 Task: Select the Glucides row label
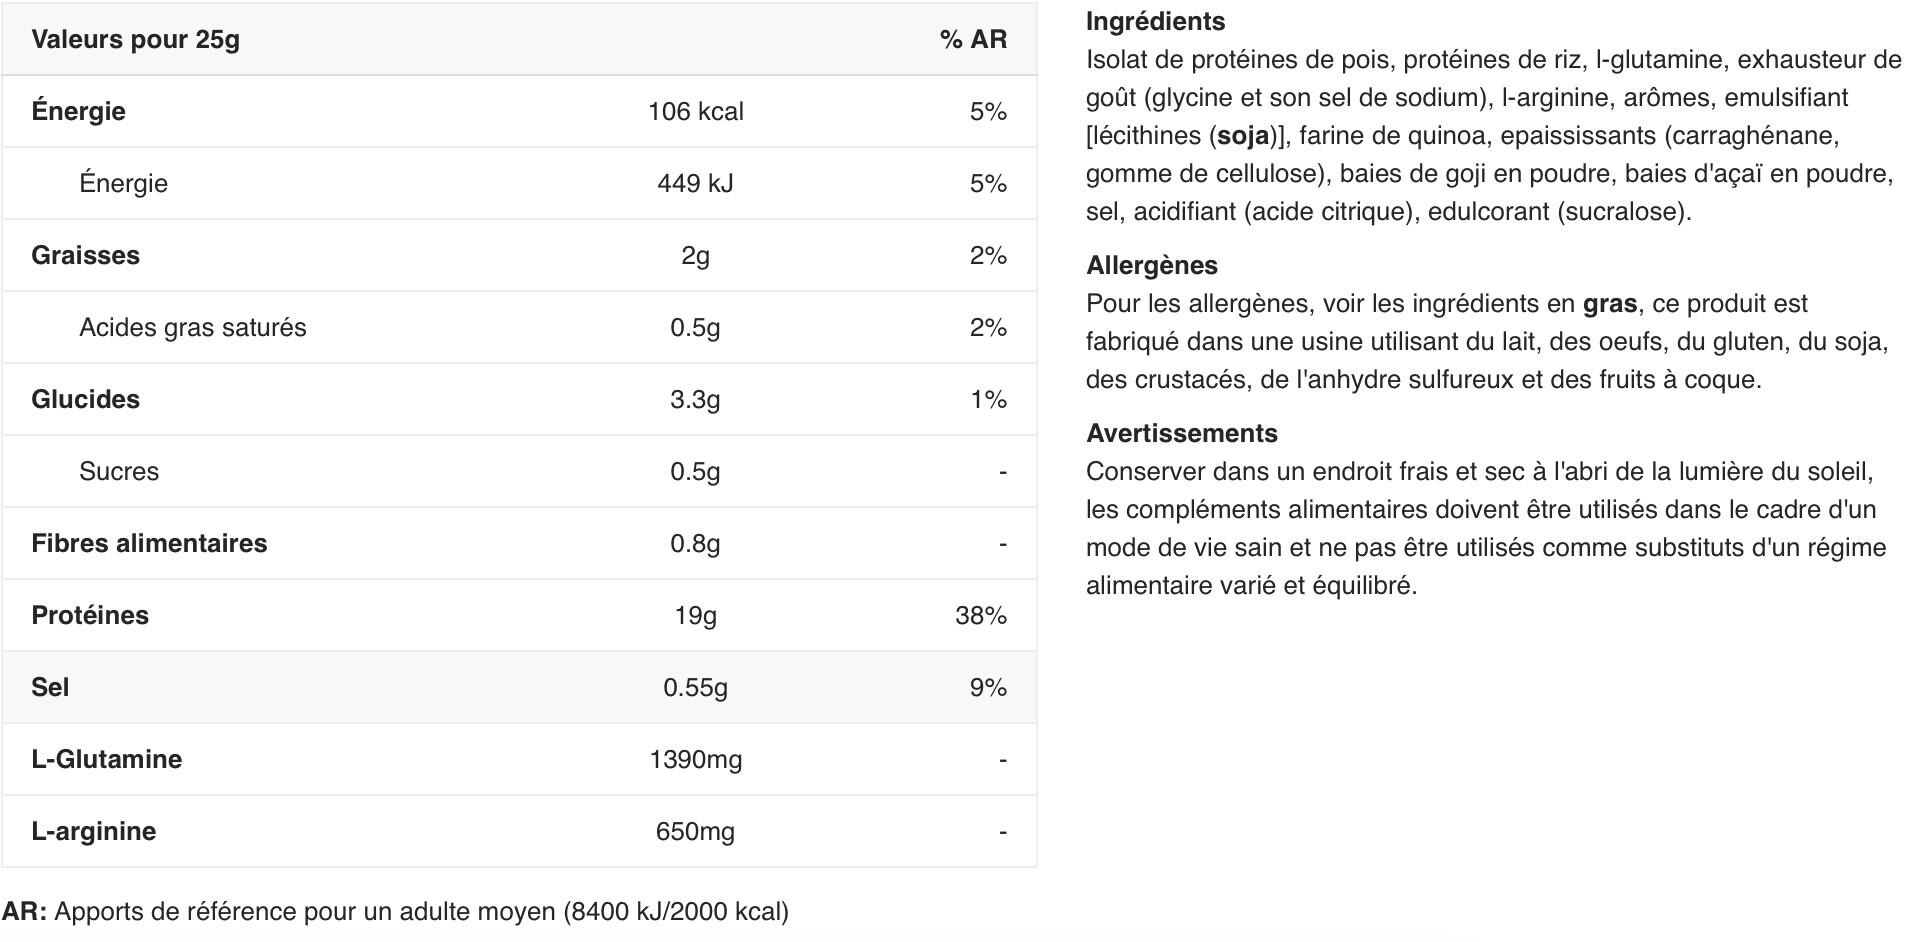click(85, 399)
